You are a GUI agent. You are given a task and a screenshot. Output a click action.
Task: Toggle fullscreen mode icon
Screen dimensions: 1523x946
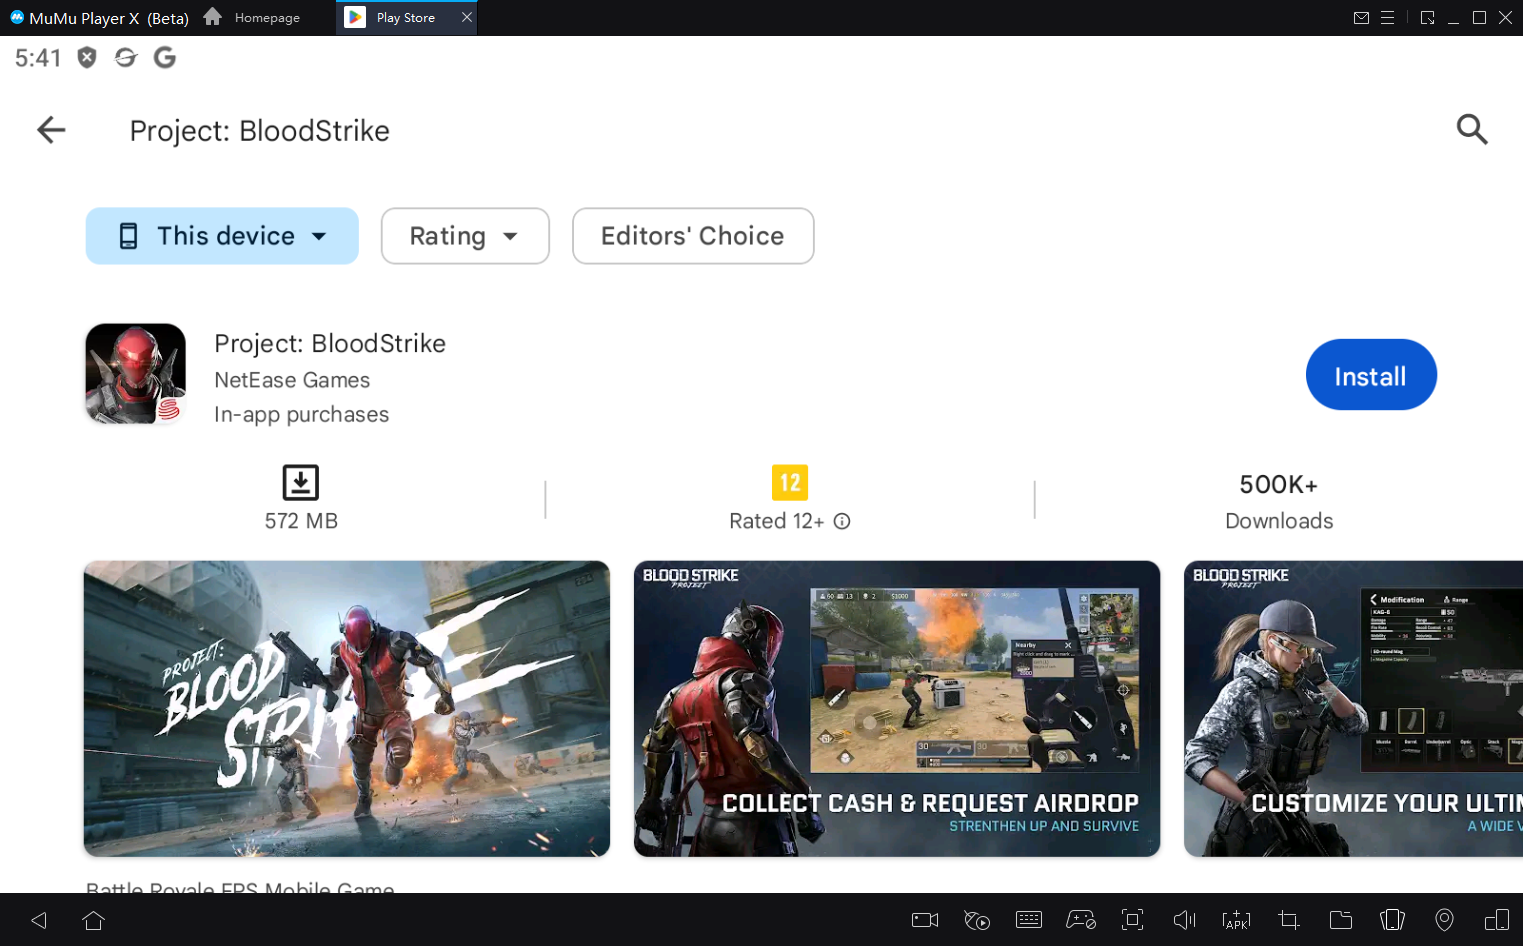[x=1132, y=920]
